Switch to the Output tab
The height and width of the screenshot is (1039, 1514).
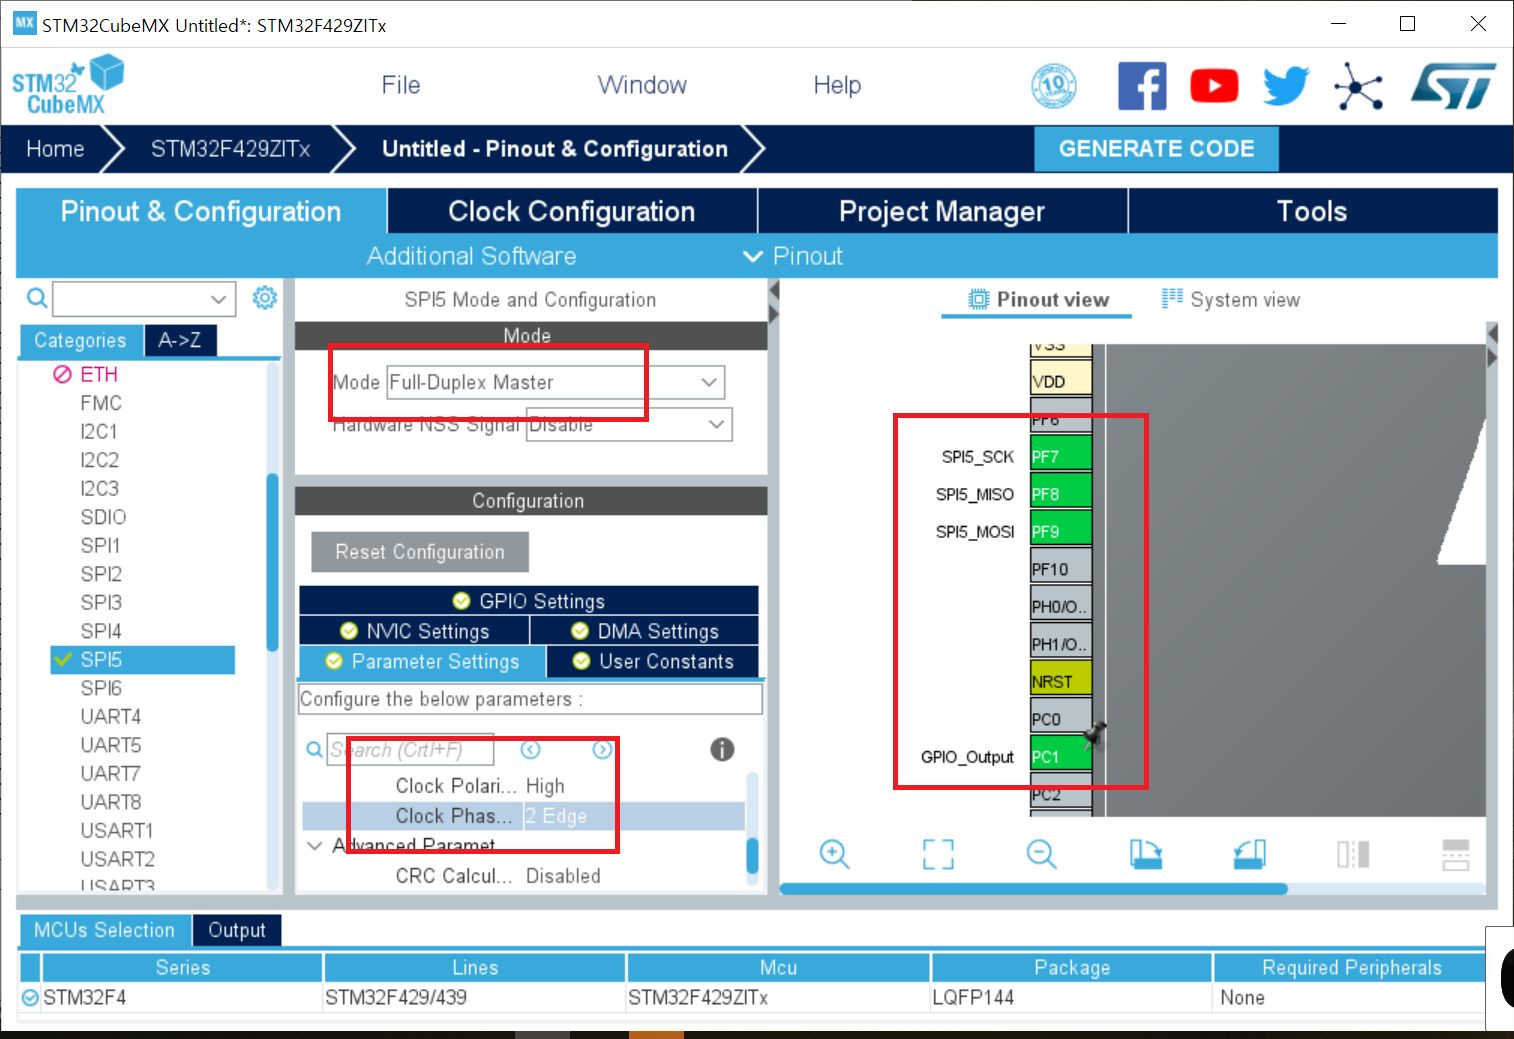[237, 930]
